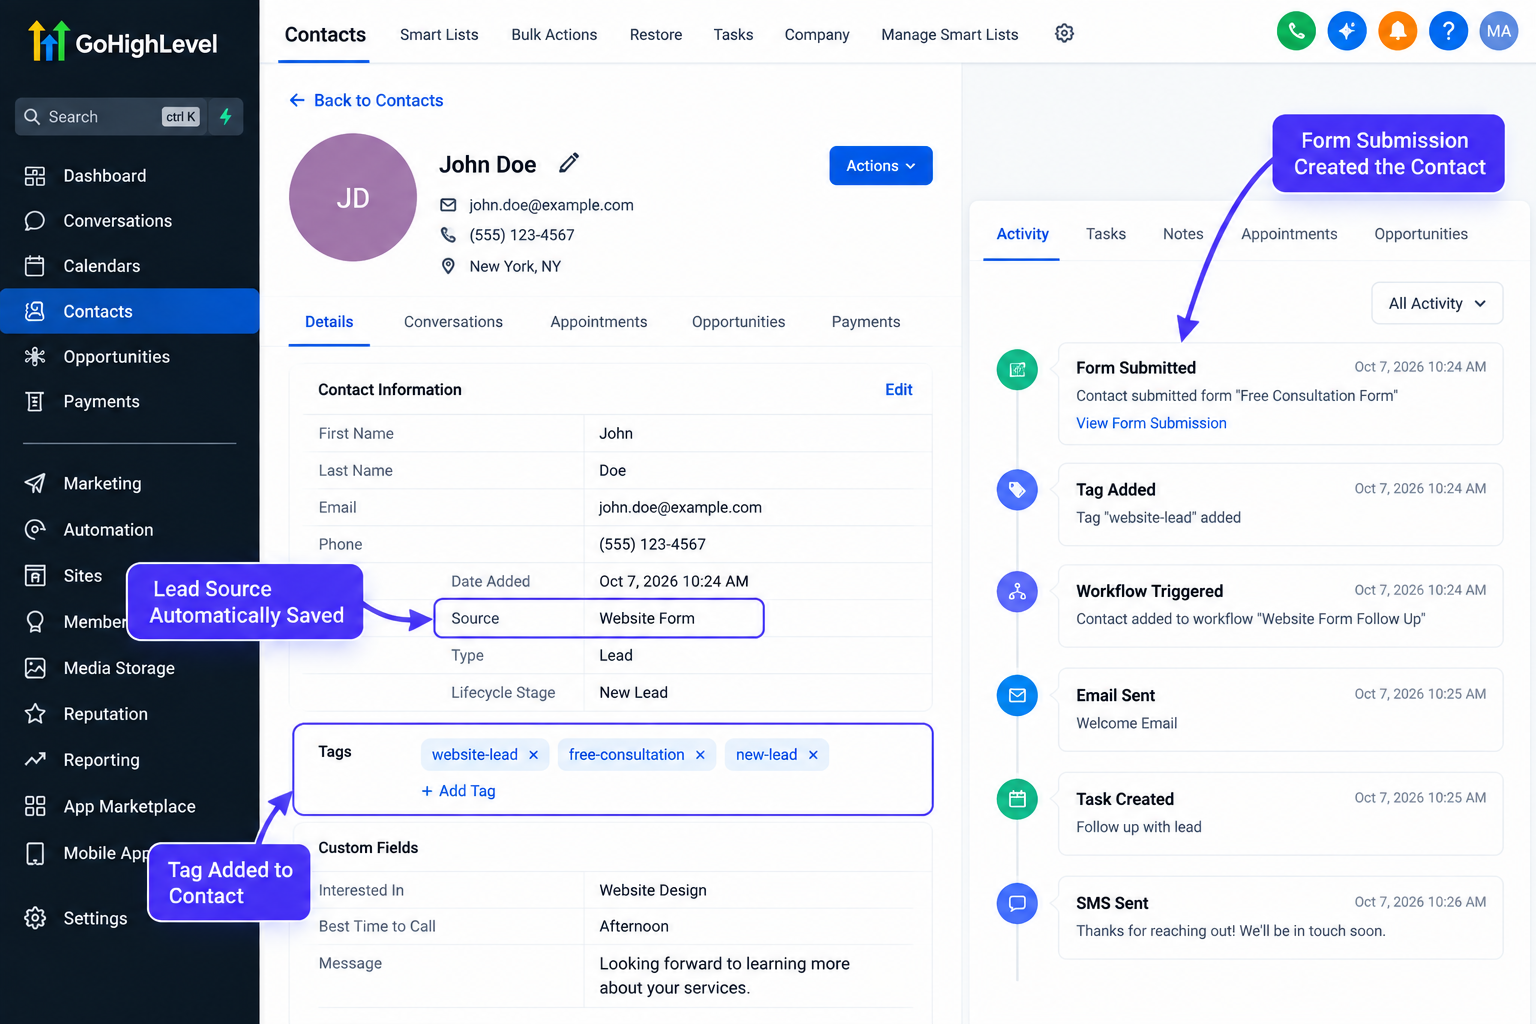Click the Add Tag button
1536x1024 pixels.
click(x=458, y=791)
